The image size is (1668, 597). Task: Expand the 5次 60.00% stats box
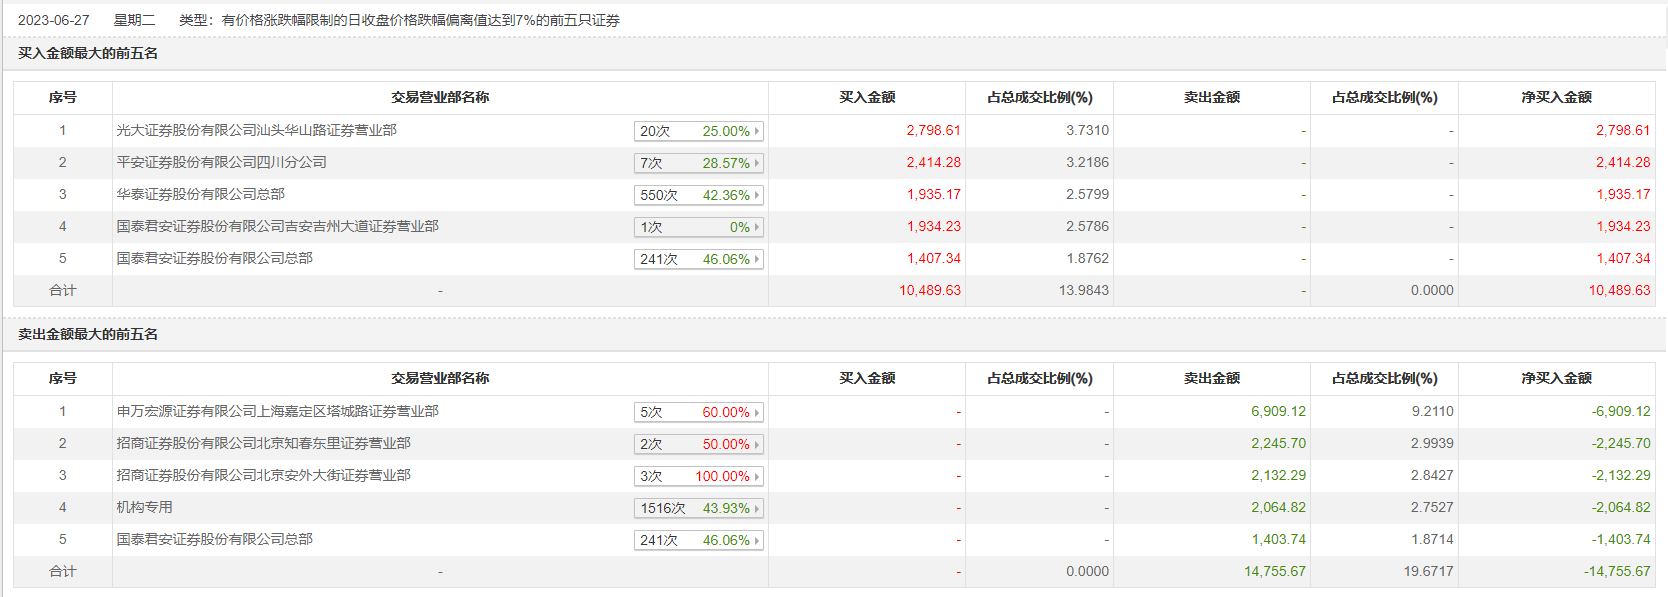click(699, 412)
